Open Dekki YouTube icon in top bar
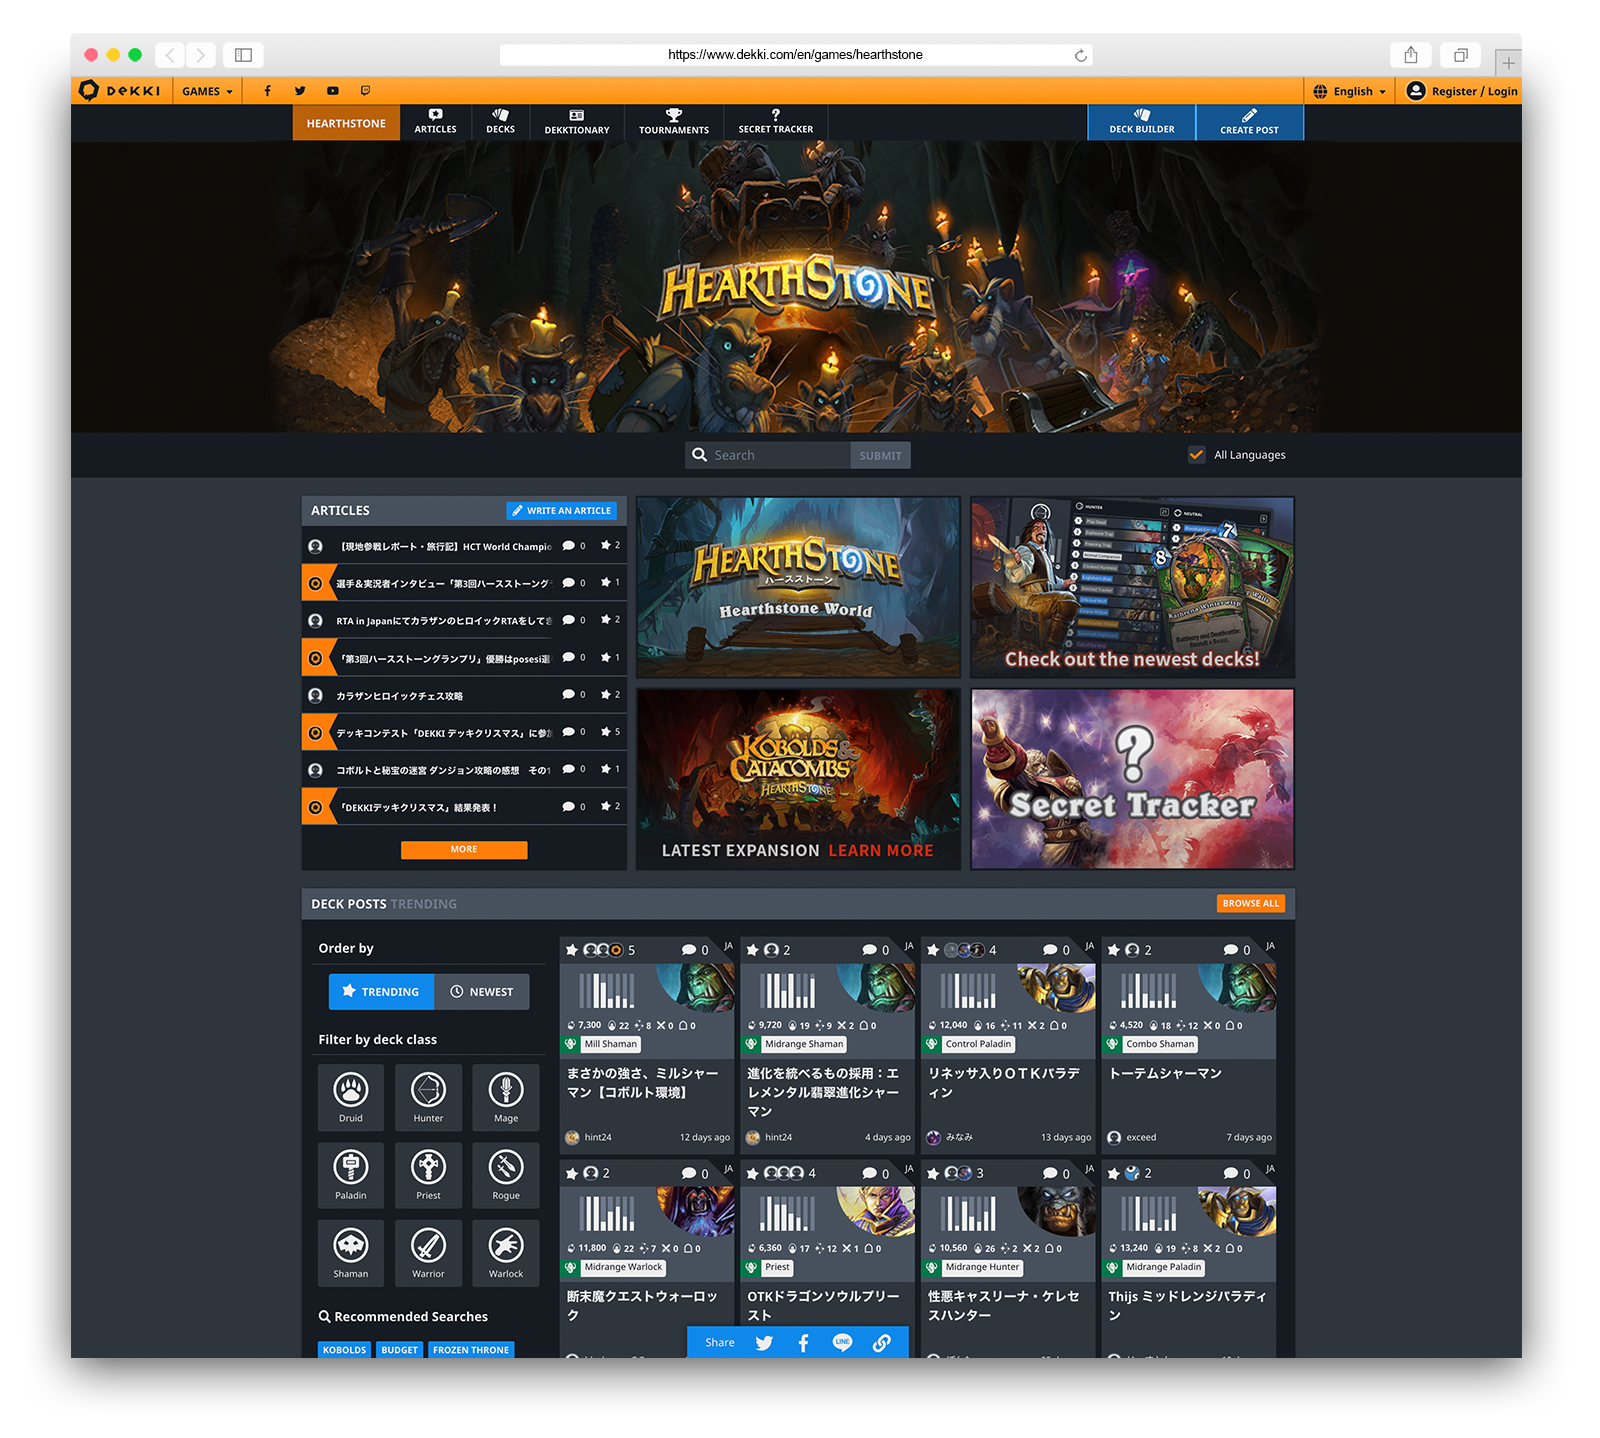1600x1438 pixels. (x=333, y=91)
